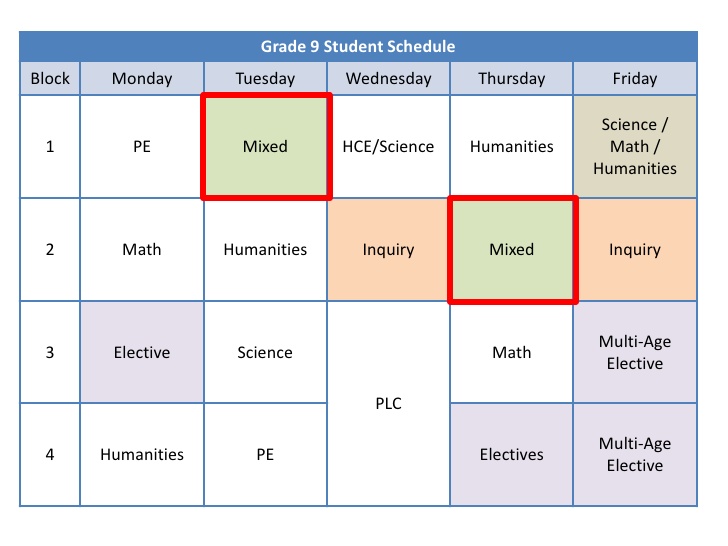The image size is (728, 546).
Task: Select the Block header cell
Action: (50, 78)
